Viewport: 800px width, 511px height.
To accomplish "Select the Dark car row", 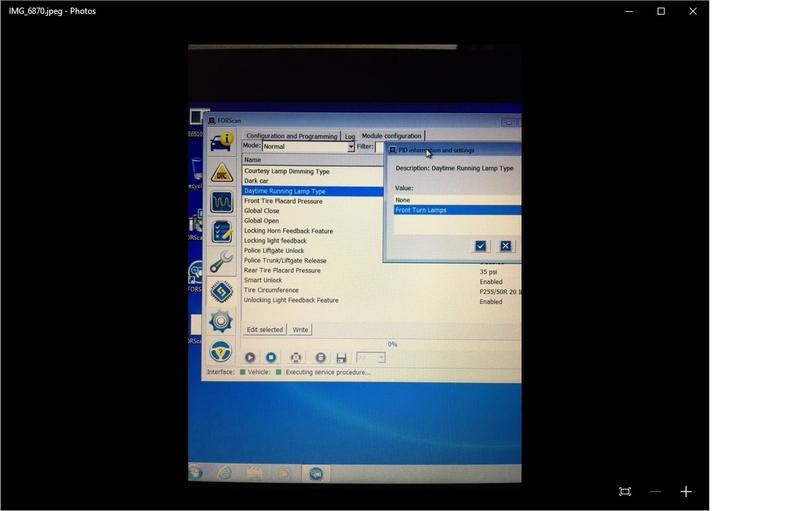I will coord(312,181).
